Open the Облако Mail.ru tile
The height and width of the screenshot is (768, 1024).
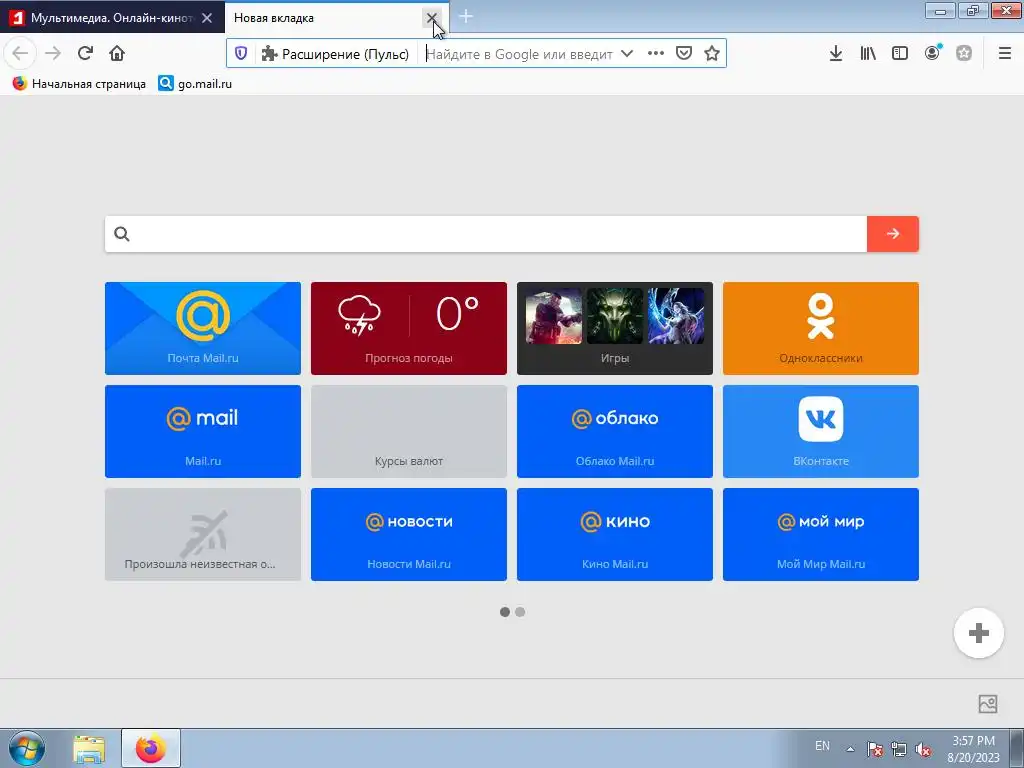pos(615,432)
